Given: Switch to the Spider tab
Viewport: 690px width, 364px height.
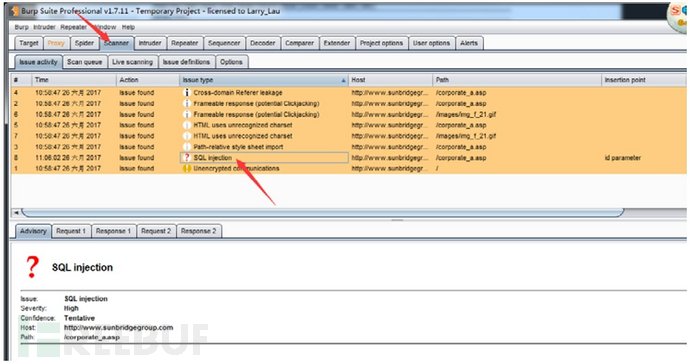Looking at the screenshot, I should click(84, 43).
